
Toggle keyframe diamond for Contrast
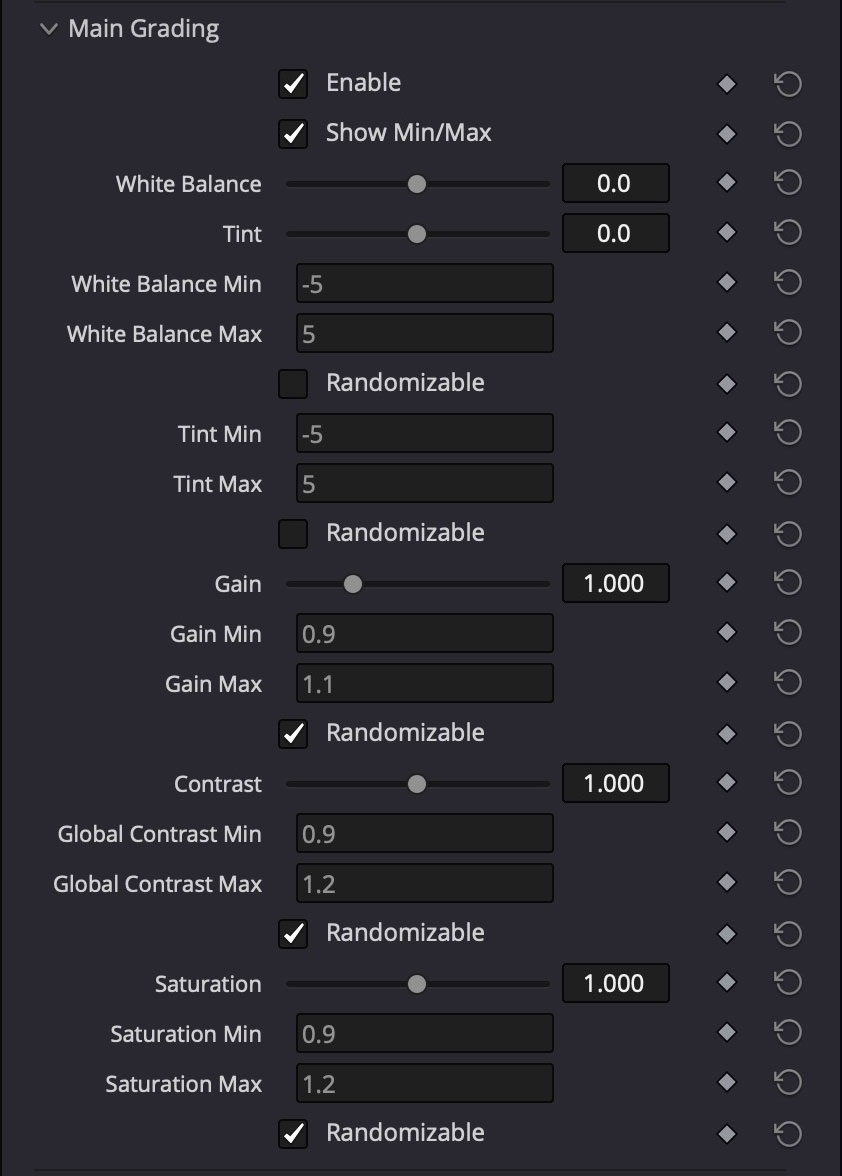(727, 783)
